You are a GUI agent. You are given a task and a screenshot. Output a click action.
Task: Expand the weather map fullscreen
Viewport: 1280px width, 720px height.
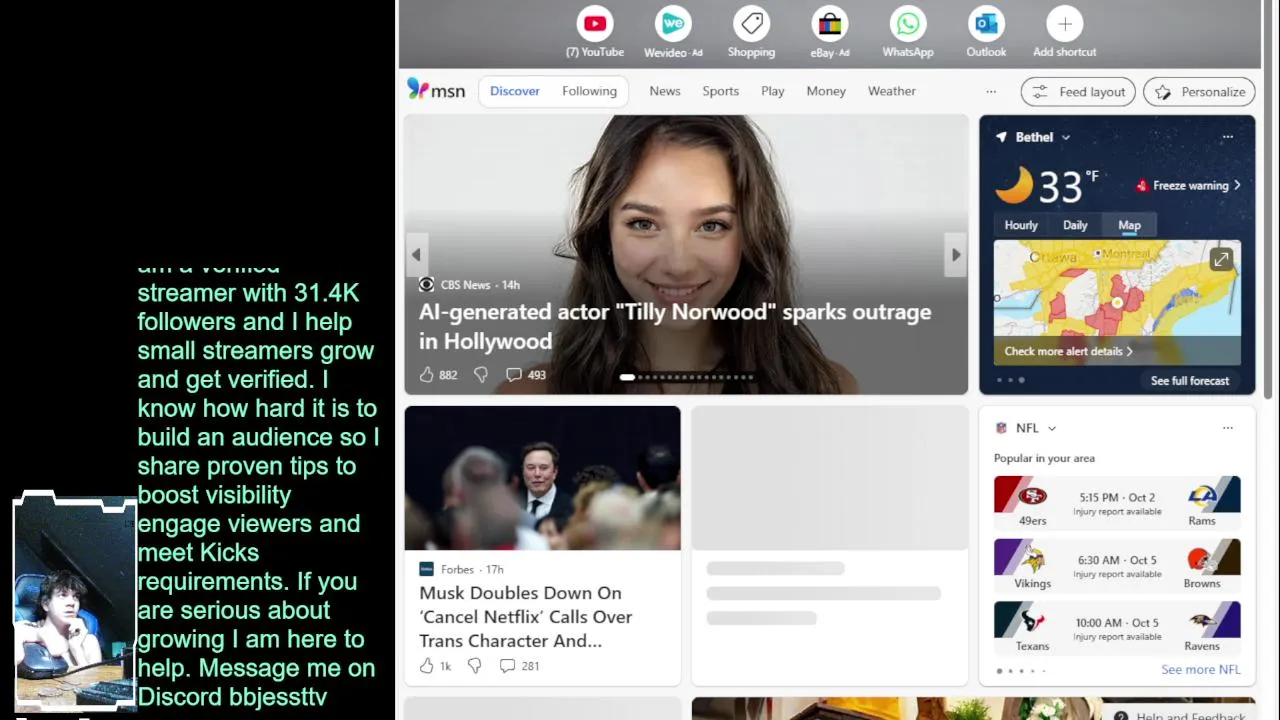click(1221, 260)
